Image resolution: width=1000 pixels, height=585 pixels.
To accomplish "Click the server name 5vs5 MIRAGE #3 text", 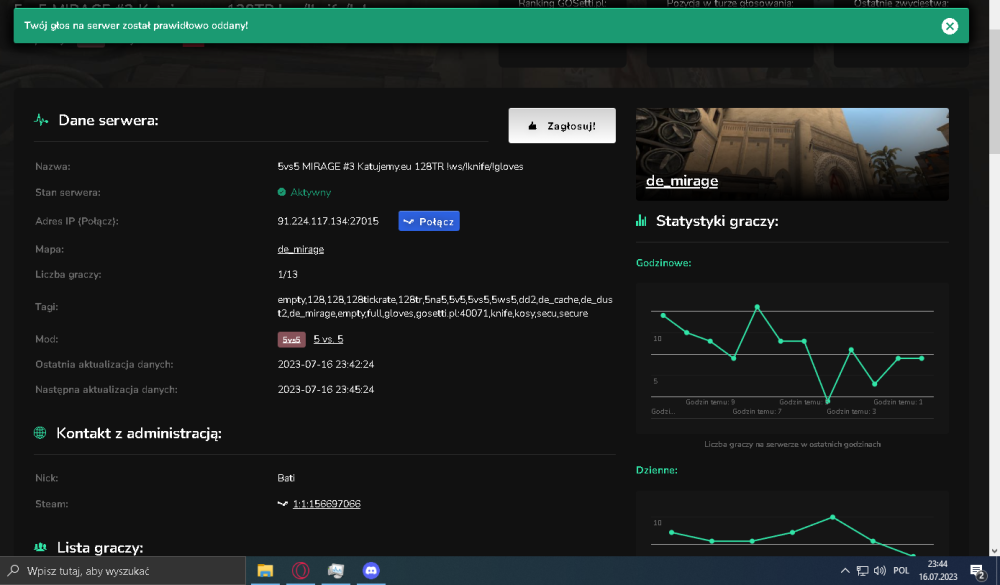I will [401, 167].
